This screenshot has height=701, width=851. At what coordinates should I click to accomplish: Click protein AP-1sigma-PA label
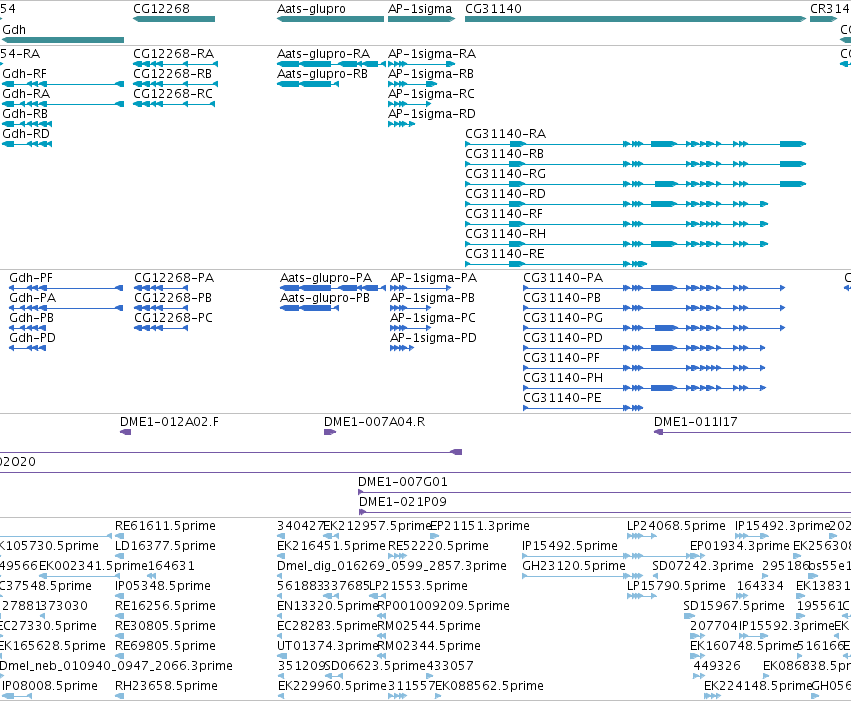coord(434,278)
